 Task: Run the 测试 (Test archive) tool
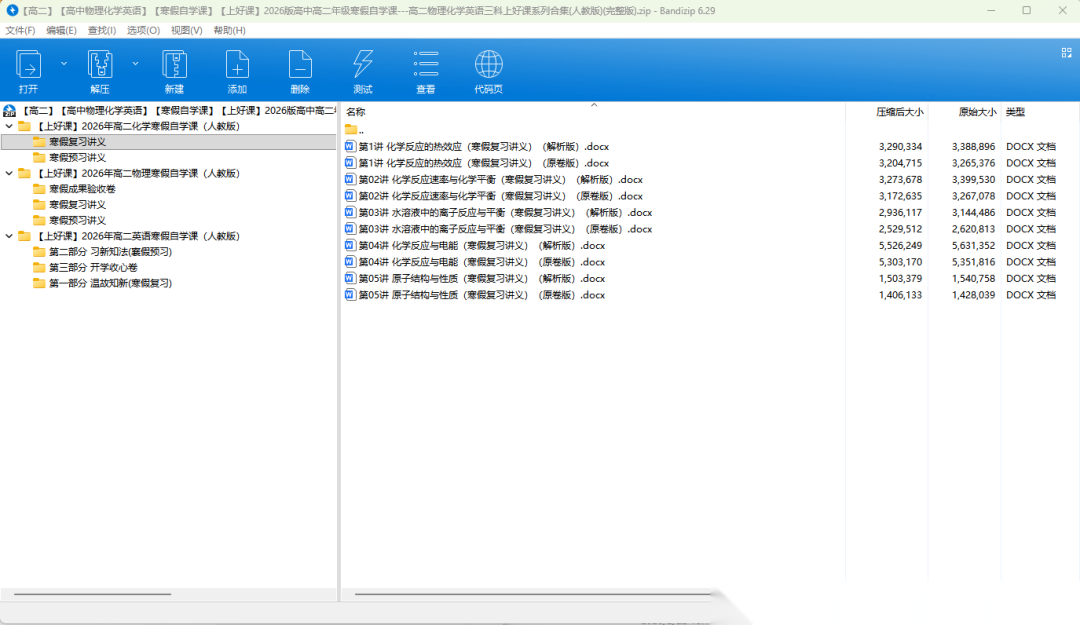(x=363, y=67)
